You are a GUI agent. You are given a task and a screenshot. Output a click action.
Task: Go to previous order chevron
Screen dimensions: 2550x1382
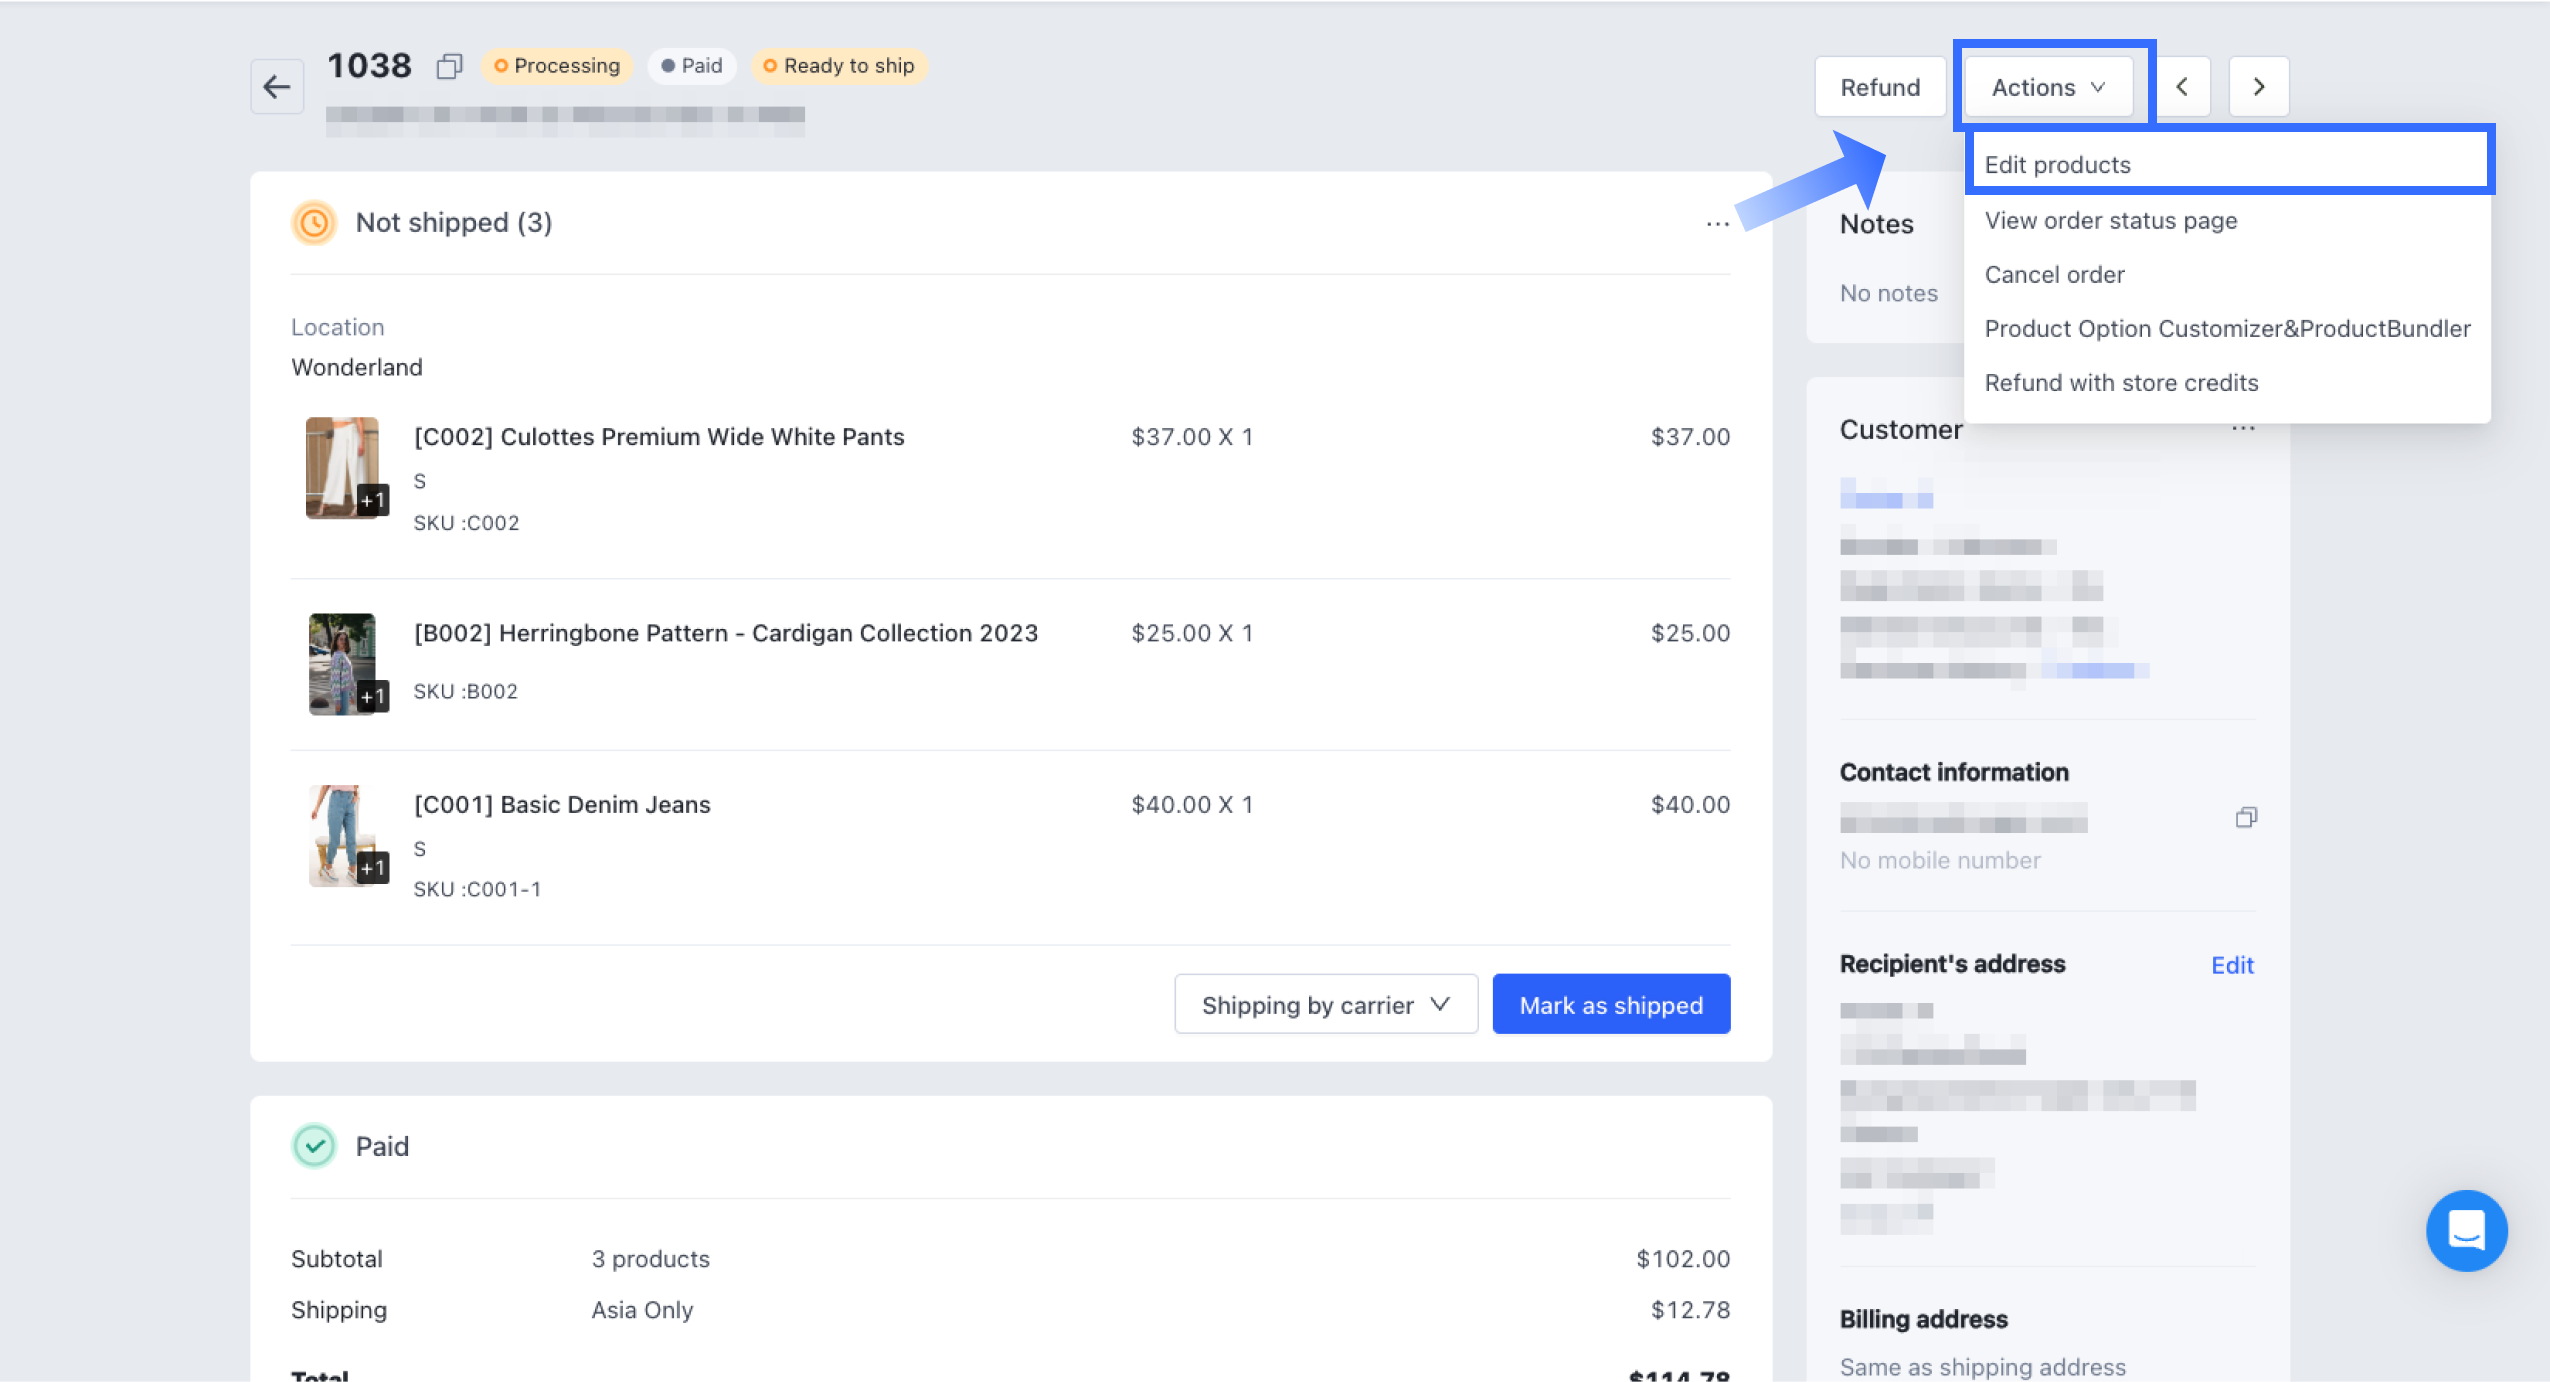tap(2182, 87)
